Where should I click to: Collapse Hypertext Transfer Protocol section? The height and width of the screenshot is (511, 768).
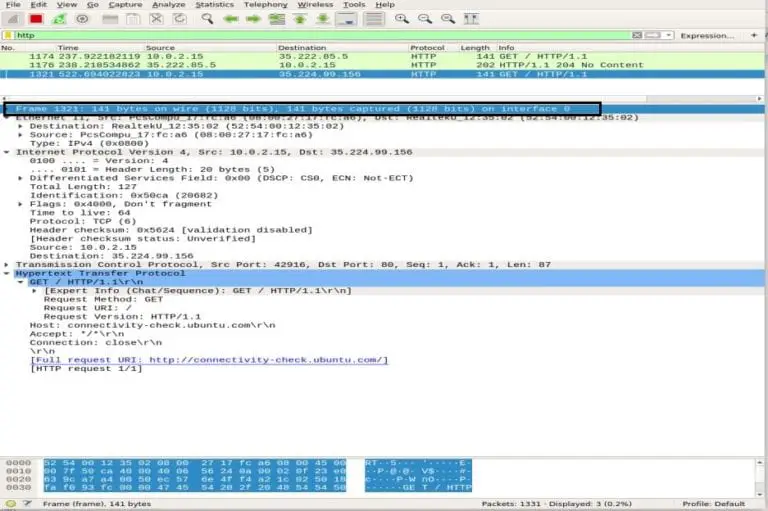click(x=6, y=273)
